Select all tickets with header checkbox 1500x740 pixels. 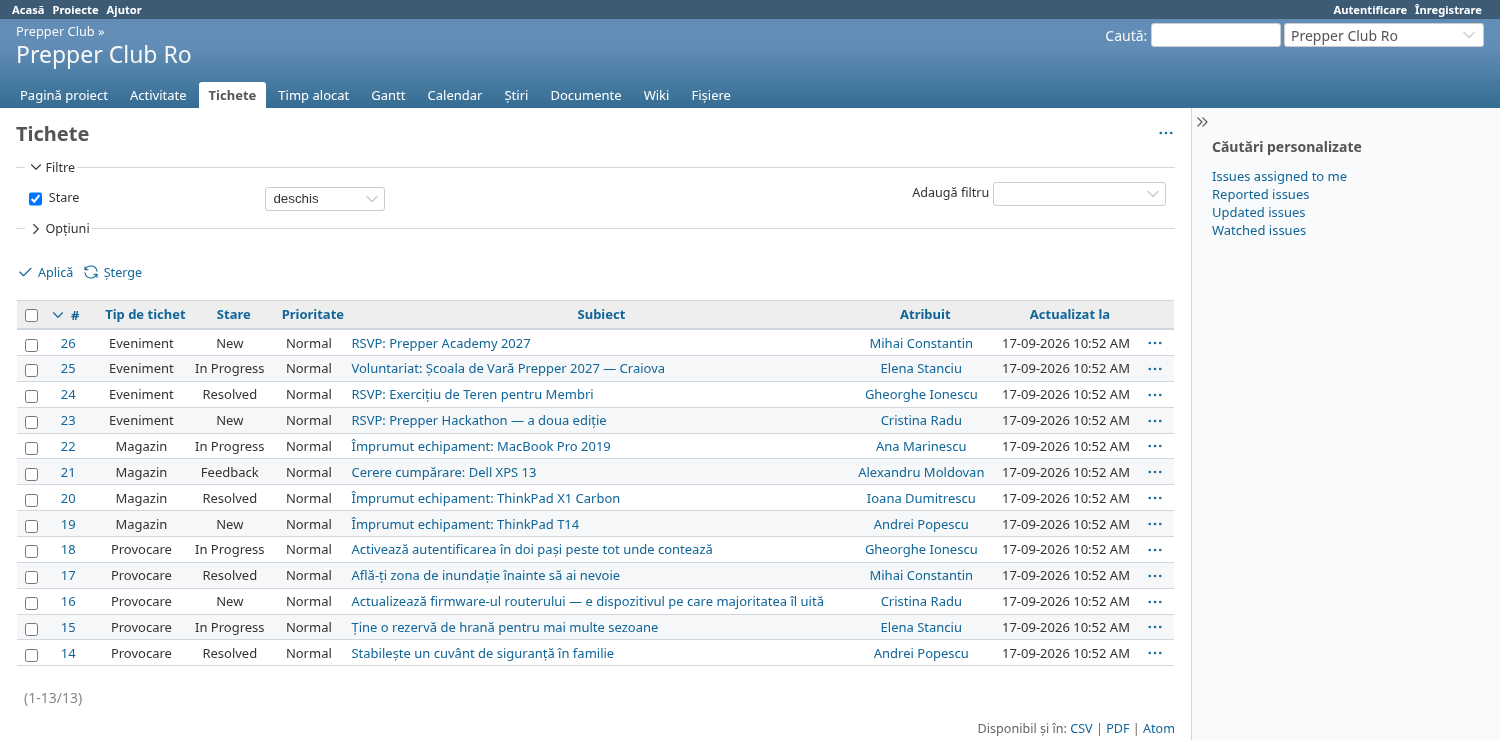pos(32,316)
